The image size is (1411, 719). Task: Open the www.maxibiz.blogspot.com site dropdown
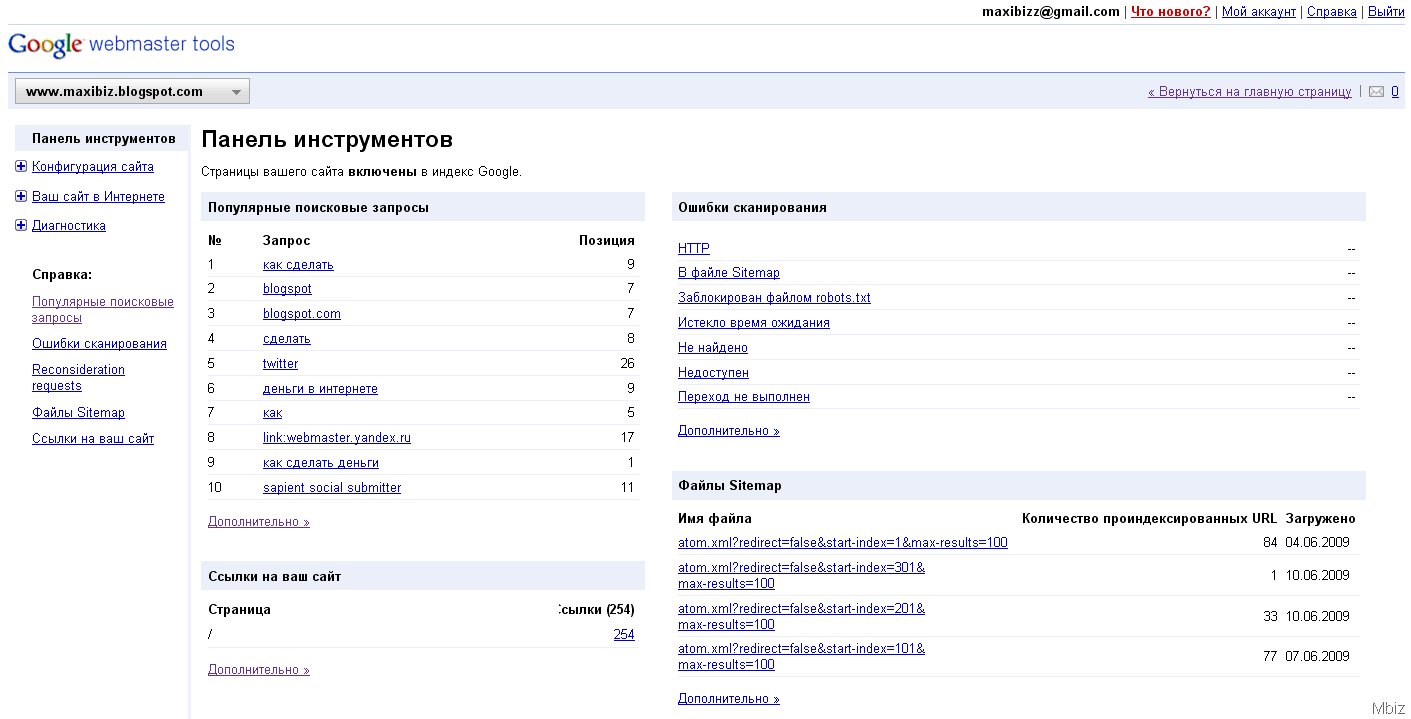(132, 92)
